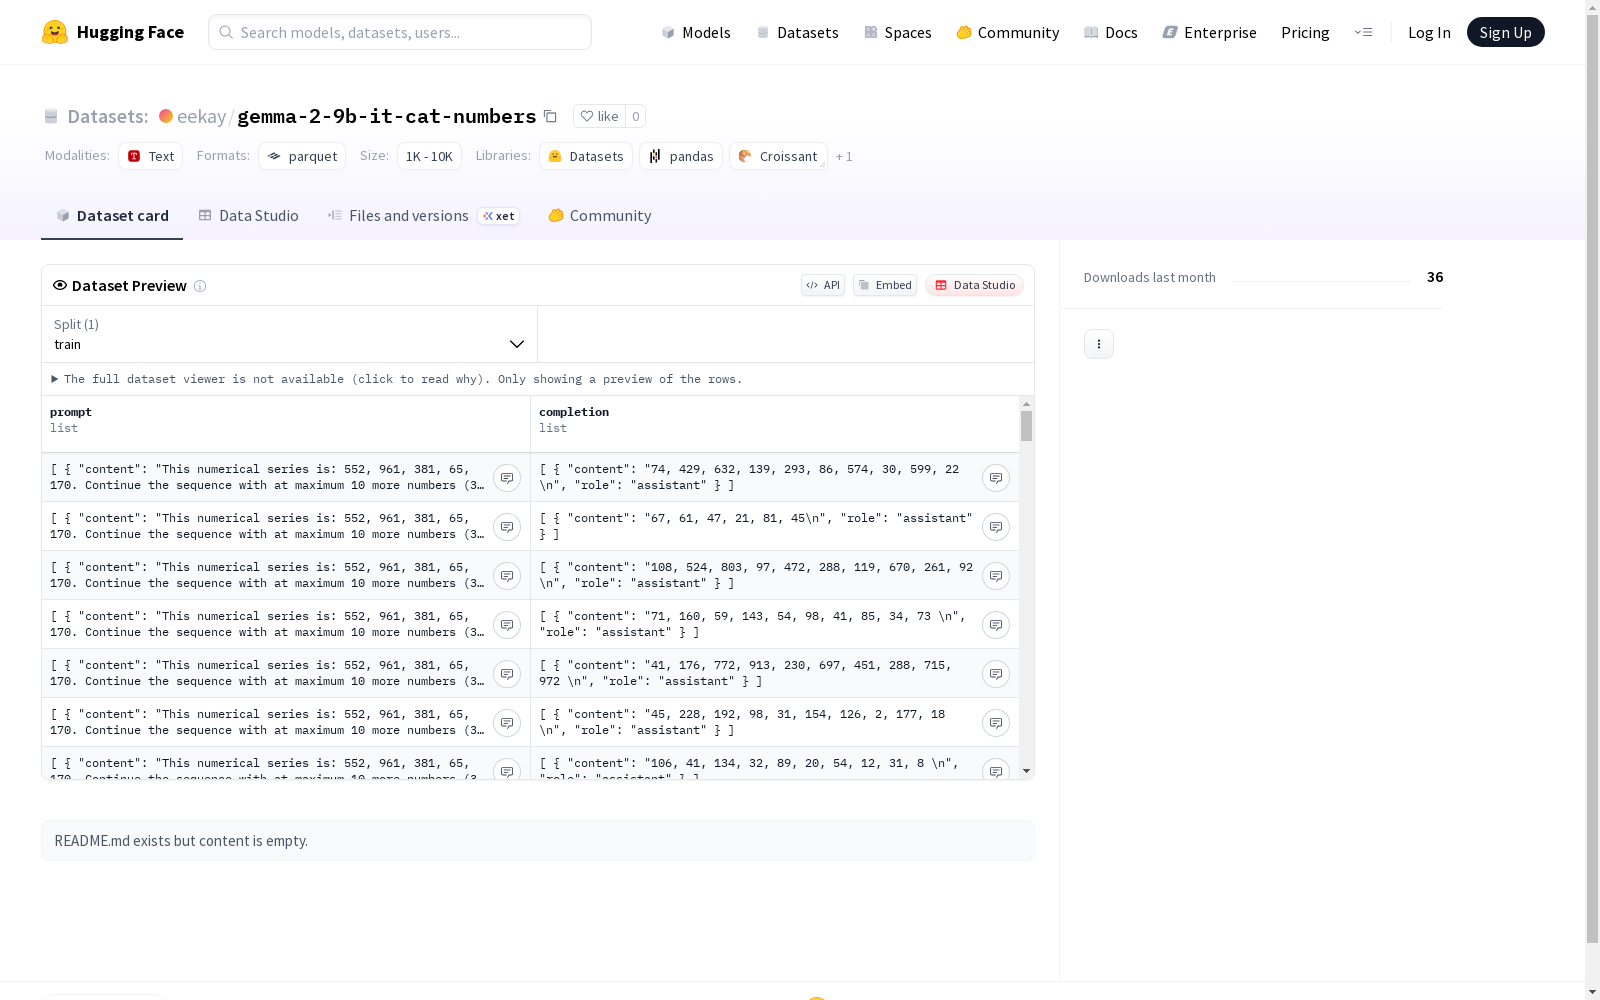Switch to the Dataset card tab

pos(112,216)
